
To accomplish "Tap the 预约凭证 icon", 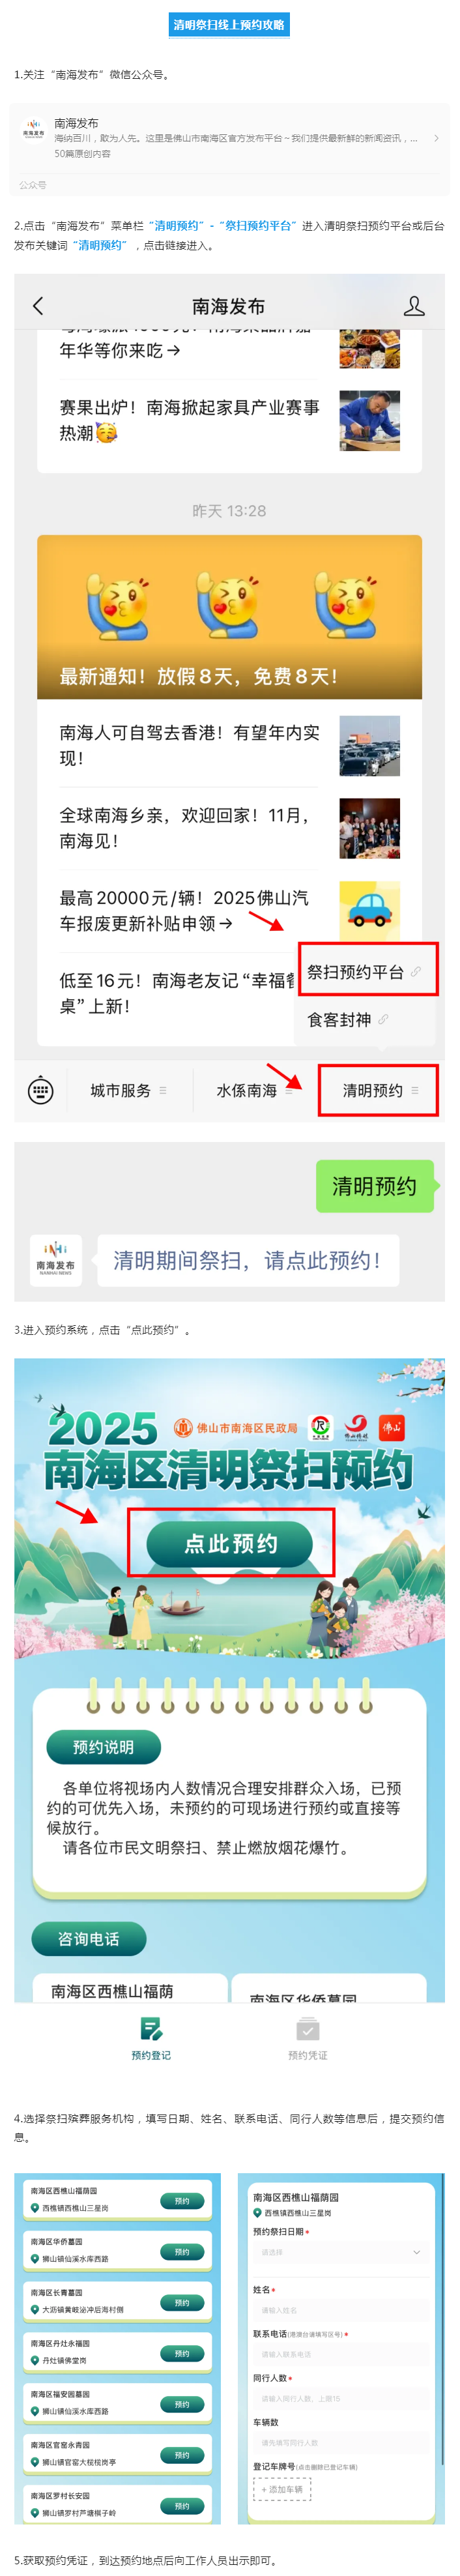I will [x=308, y=2029].
